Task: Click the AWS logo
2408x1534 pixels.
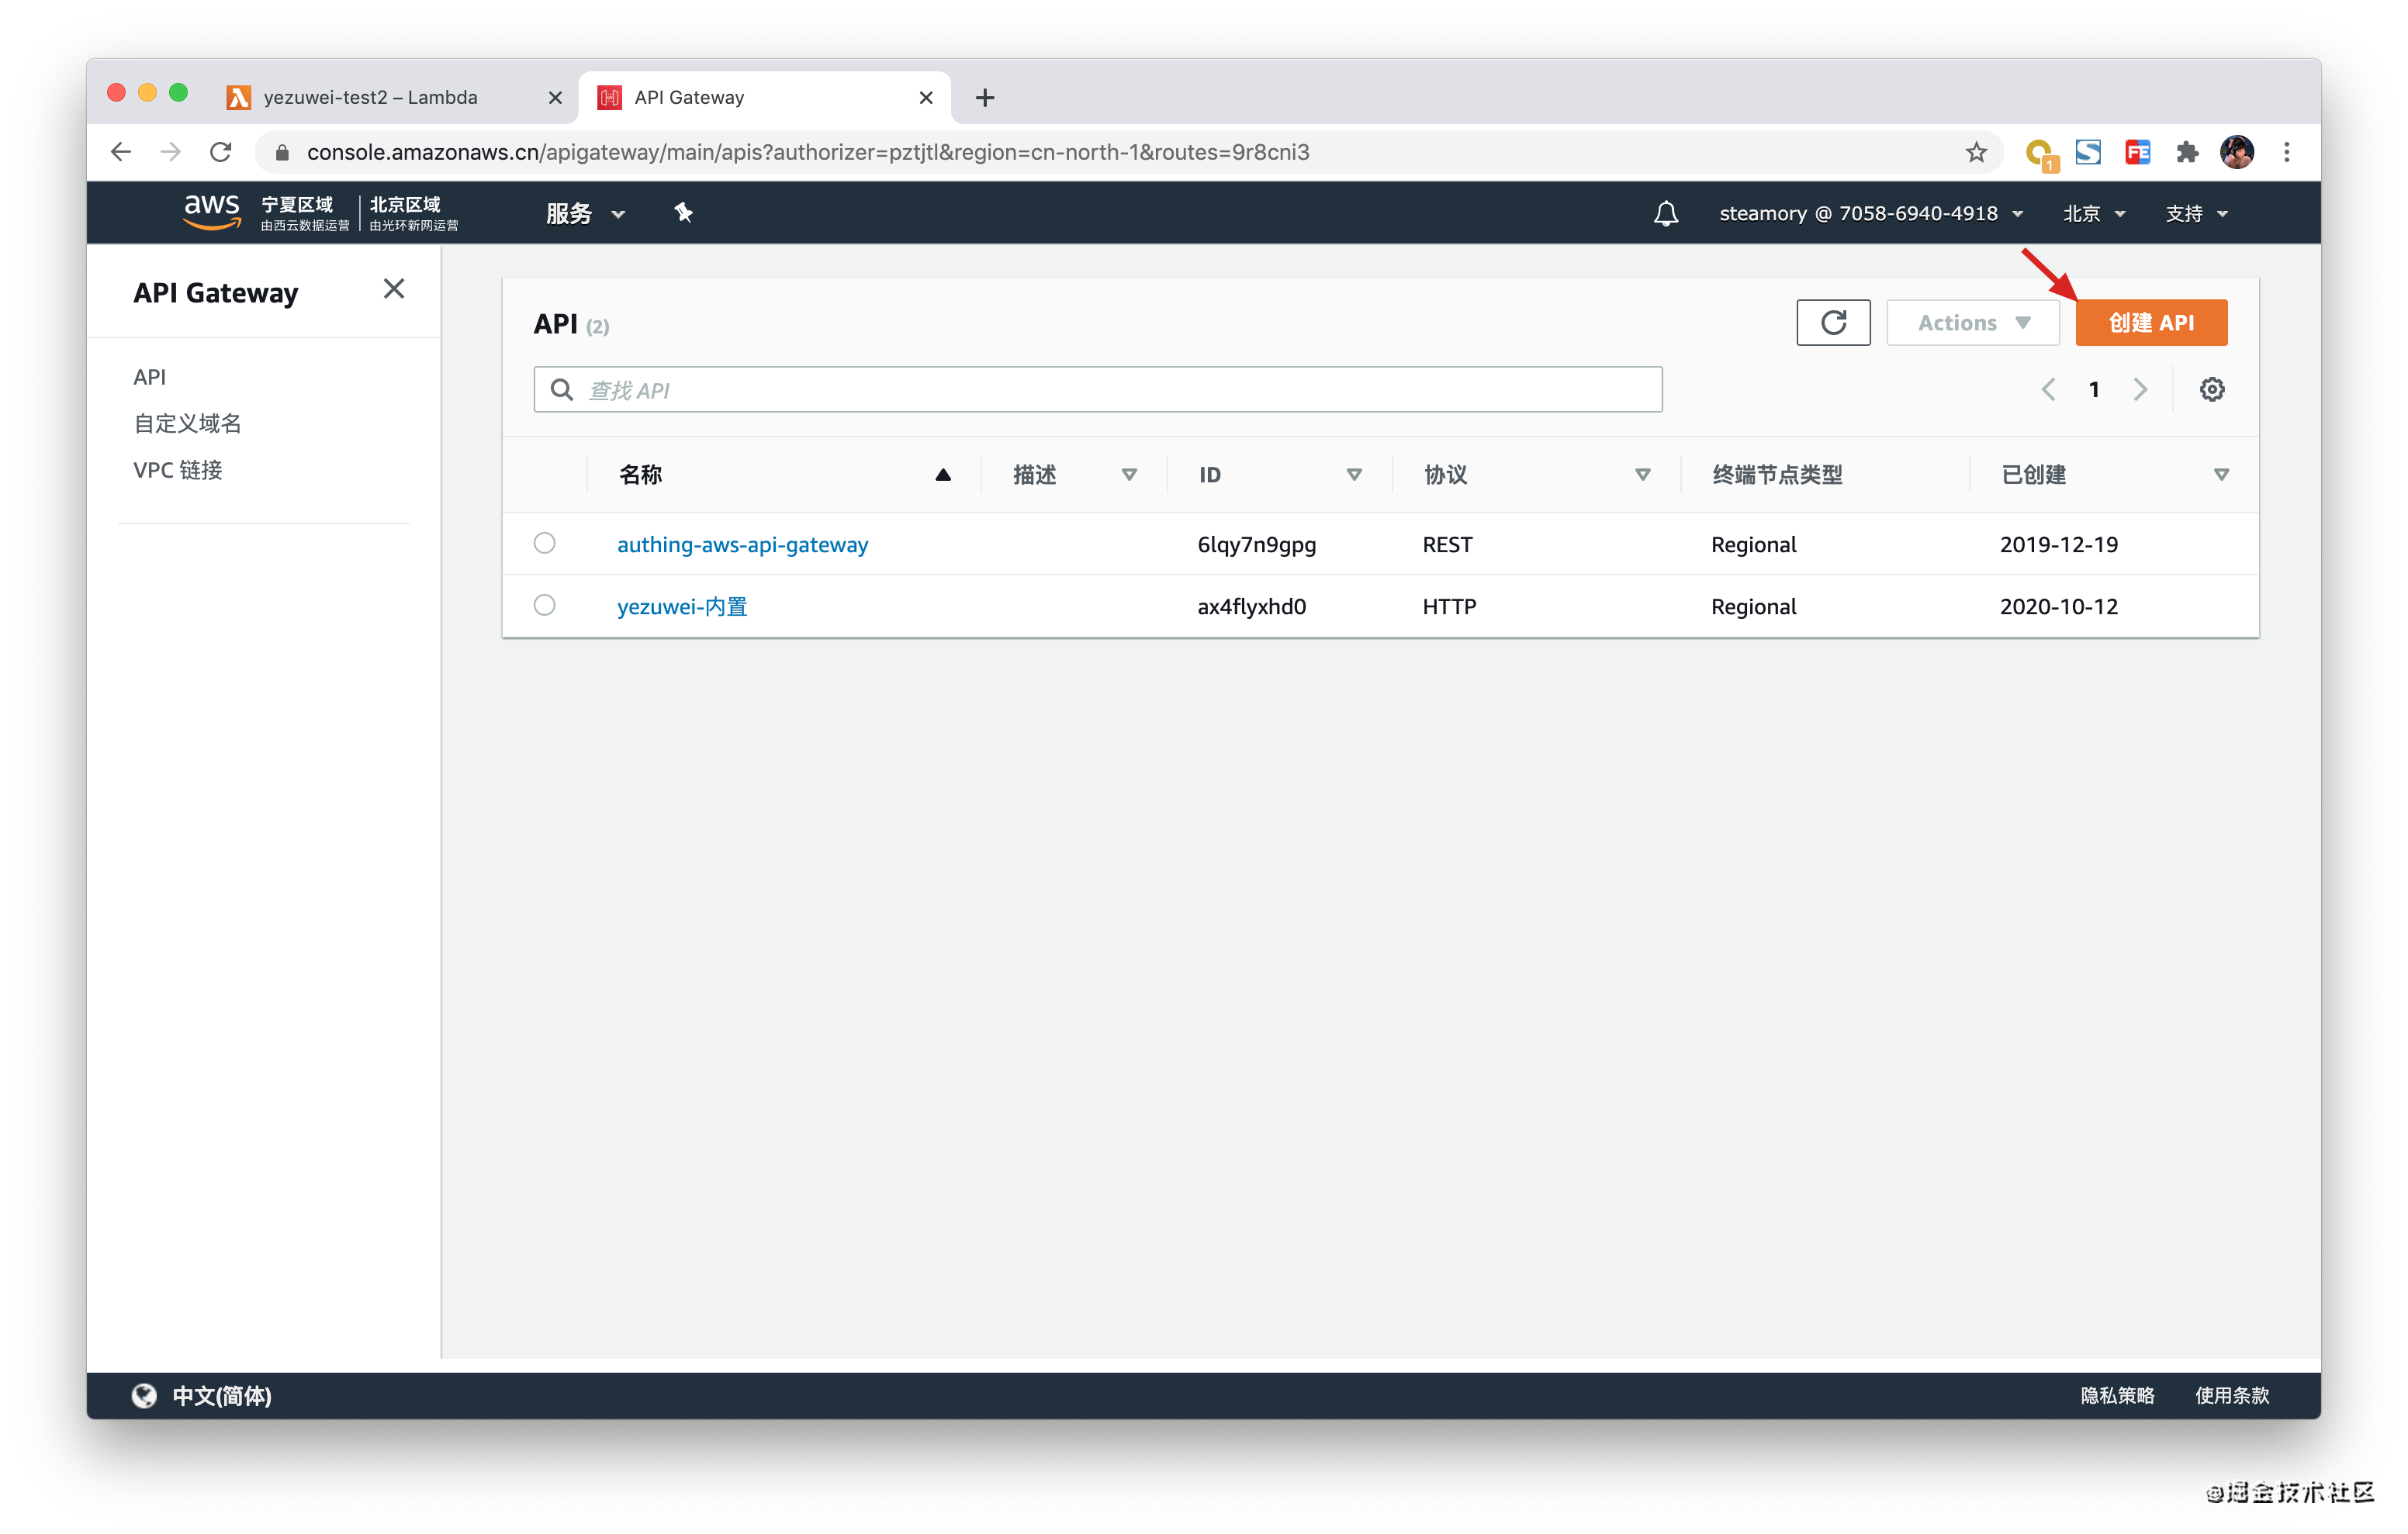Action: point(211,212)
